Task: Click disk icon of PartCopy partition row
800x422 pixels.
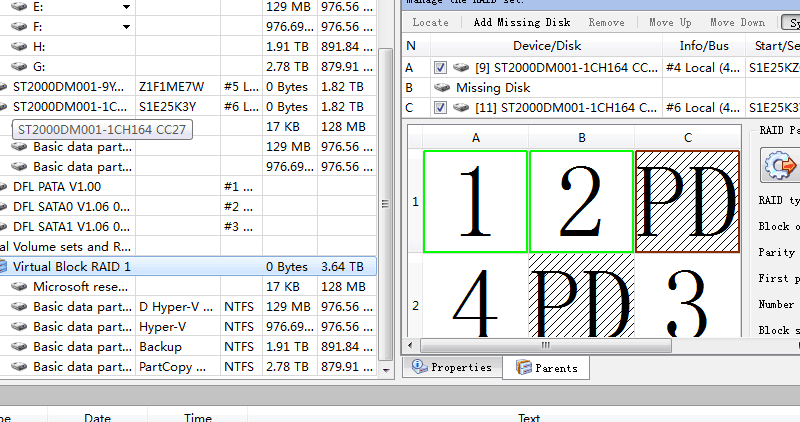Action: [20, 367]
